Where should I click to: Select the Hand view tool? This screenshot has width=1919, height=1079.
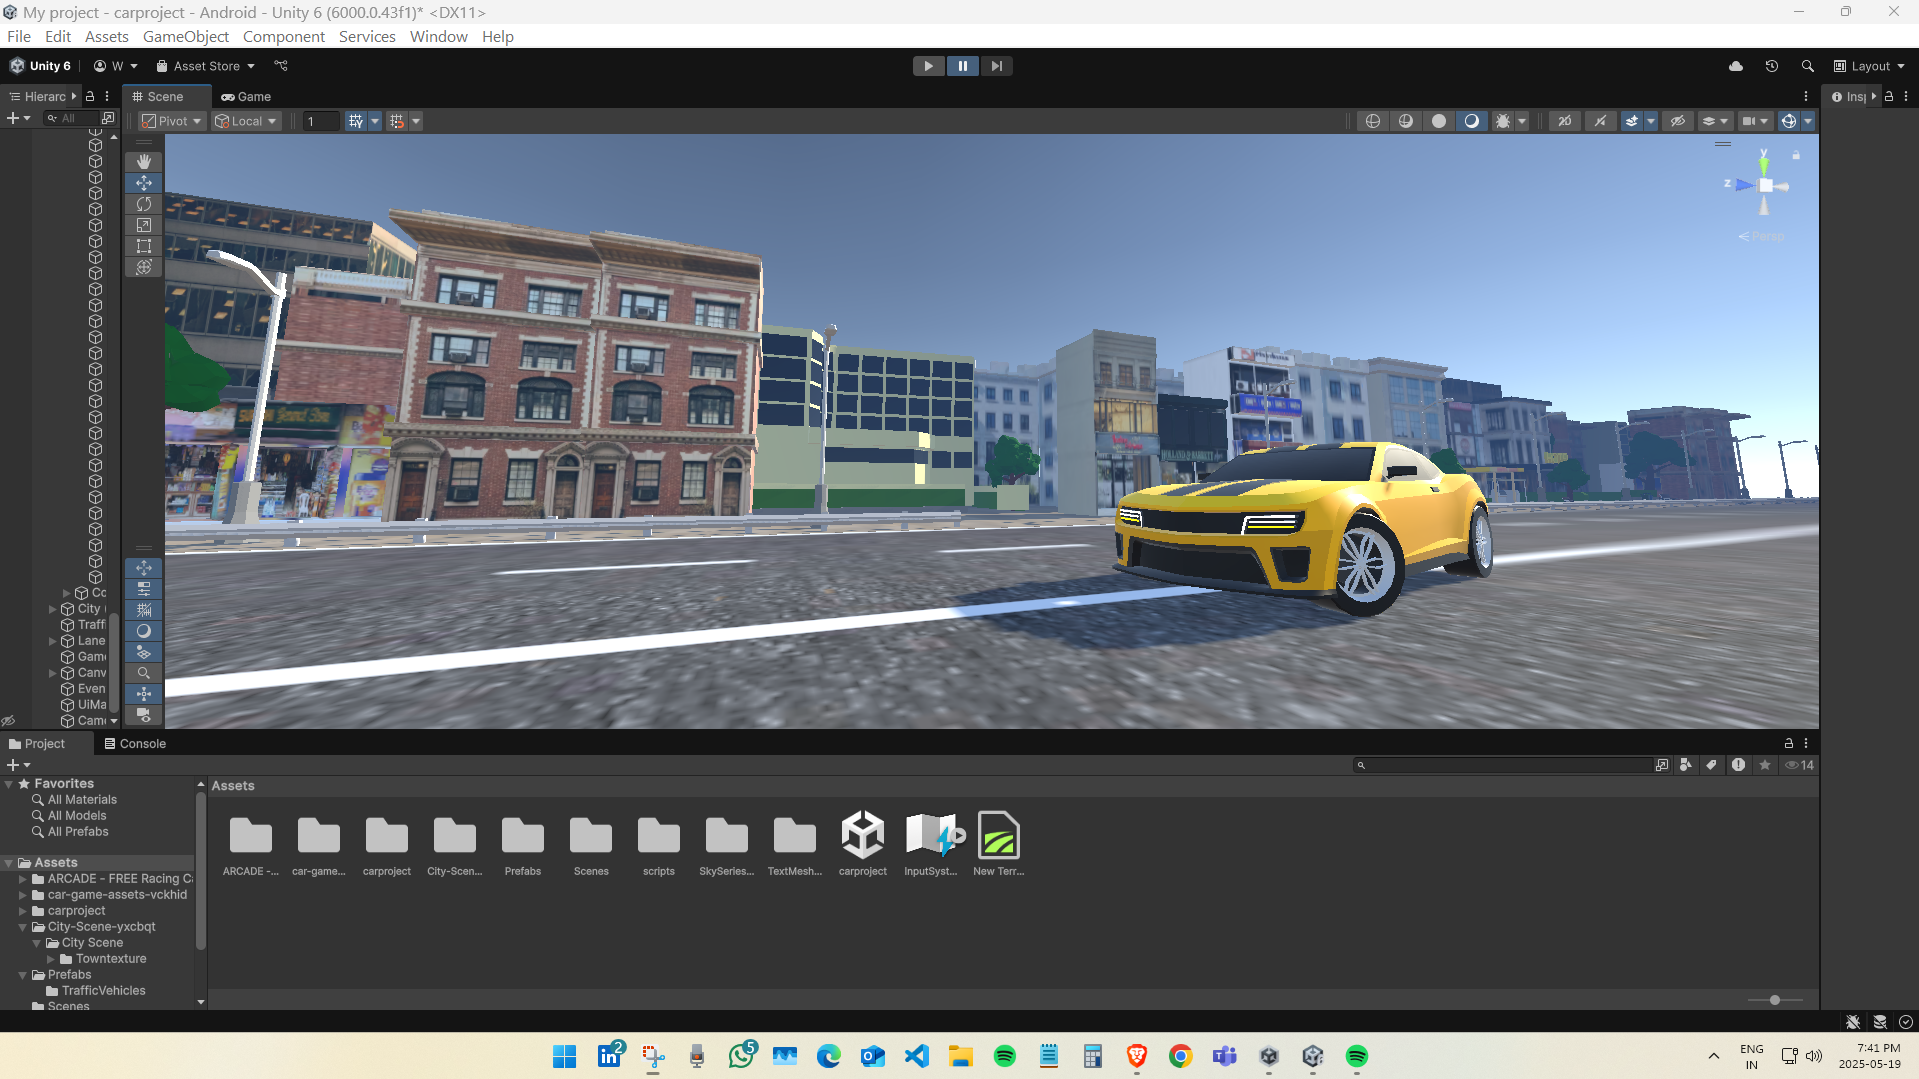(144, 161)
